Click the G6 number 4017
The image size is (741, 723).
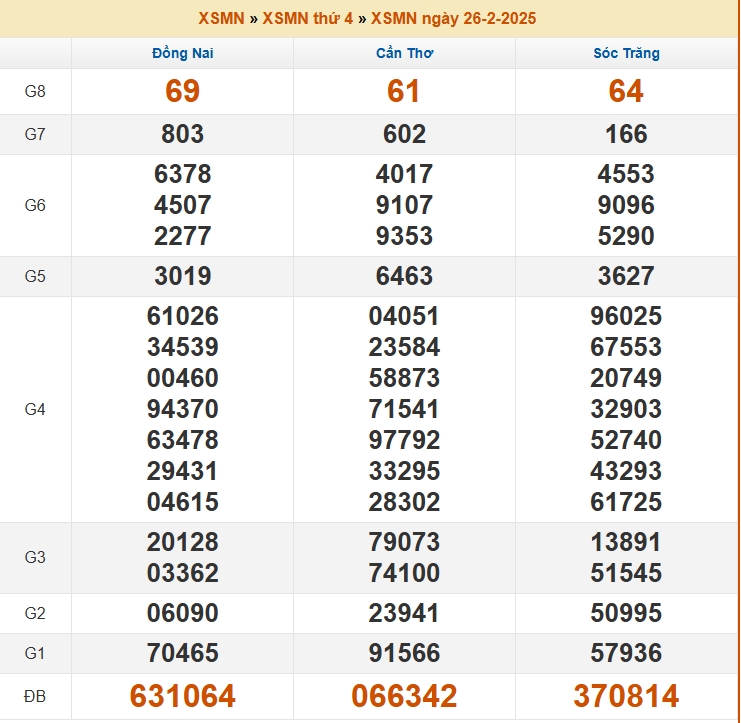pos(404,174)
